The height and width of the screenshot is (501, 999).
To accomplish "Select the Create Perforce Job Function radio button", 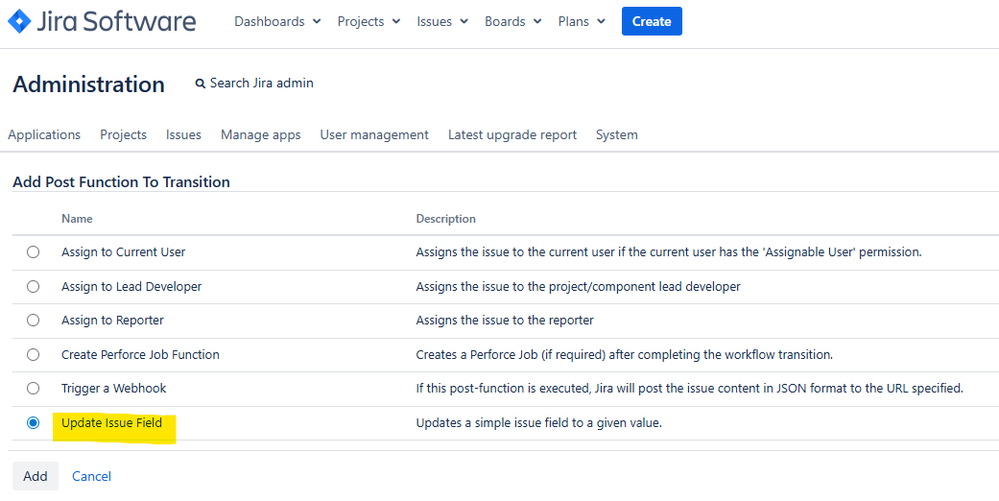I will (x=33, y=354).
